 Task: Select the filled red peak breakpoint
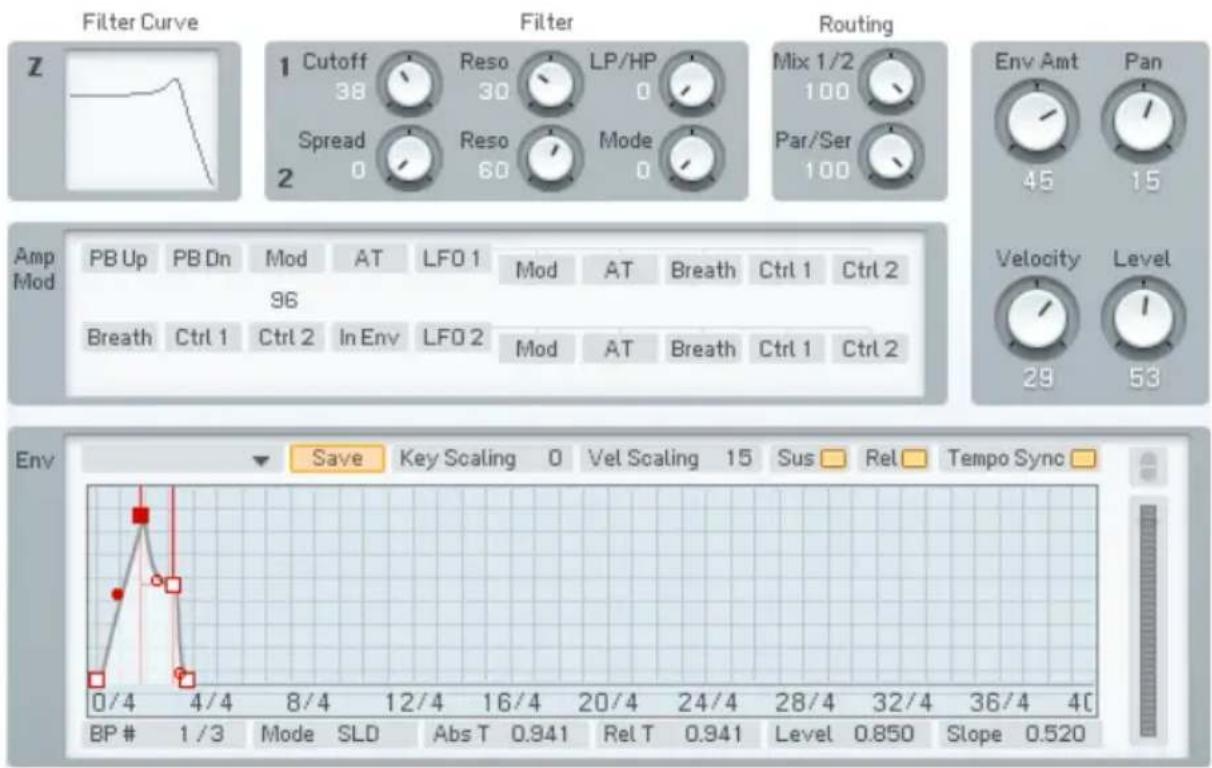point(141,516)
